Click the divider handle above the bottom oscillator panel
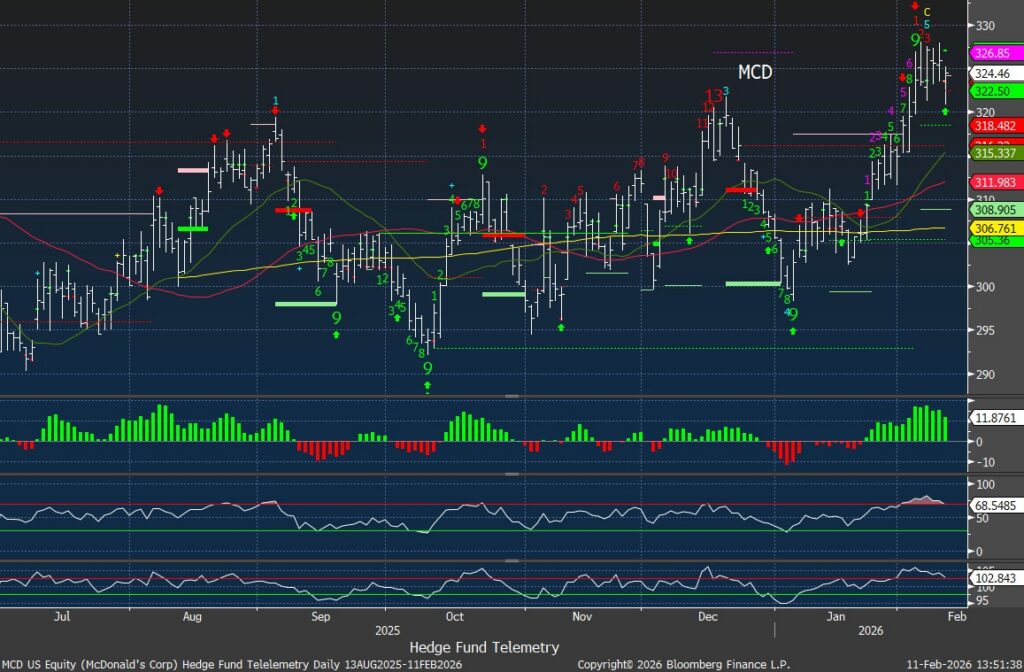Image resolution: width=1024 pixels, height=672 pixels. pyautogui.click(x=511, y=560)
